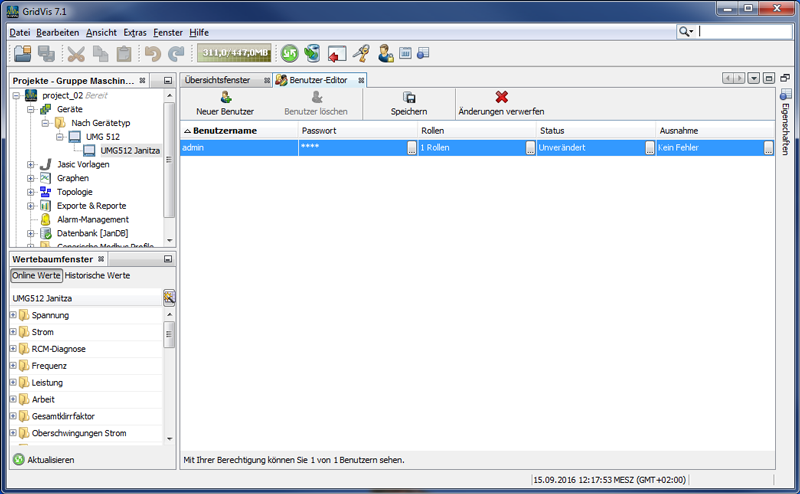The width and height of the screenshot is (800, 494).
Task: Click the recycle bin toolbar icon
Action: 313,53
